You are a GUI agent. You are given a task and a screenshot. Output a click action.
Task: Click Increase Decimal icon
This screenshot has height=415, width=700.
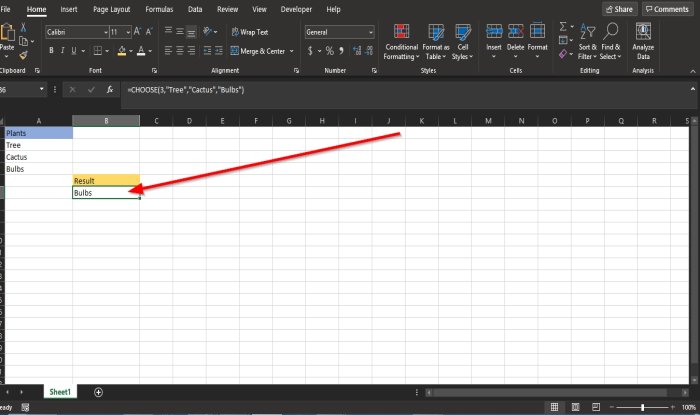pyautogui.click(x=357, y=50)
